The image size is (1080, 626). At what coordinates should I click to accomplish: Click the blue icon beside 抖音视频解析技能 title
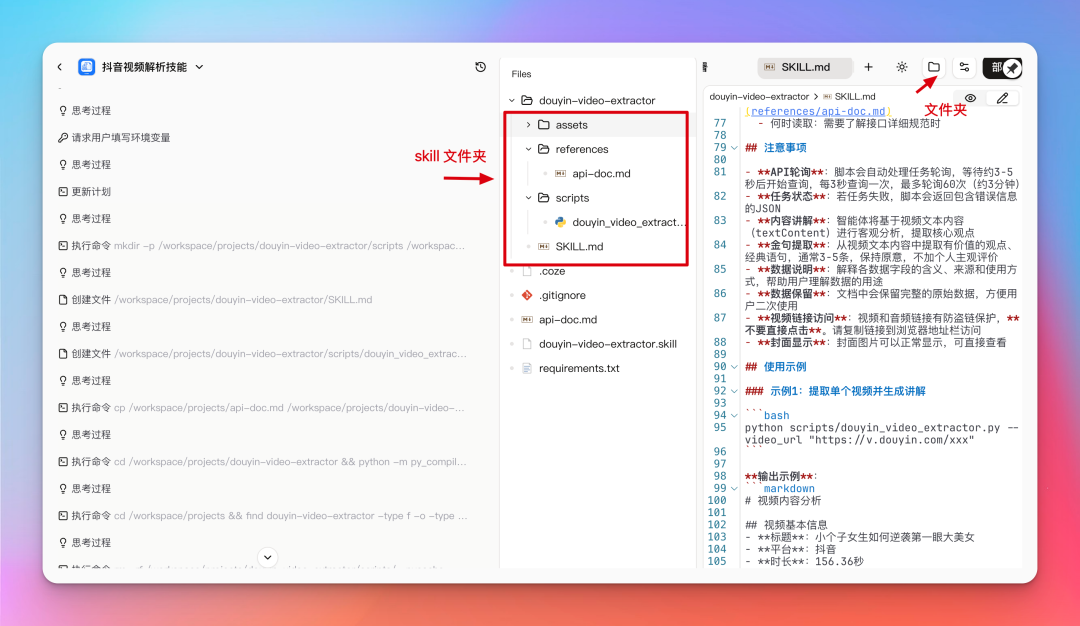[x=86, y=66]
